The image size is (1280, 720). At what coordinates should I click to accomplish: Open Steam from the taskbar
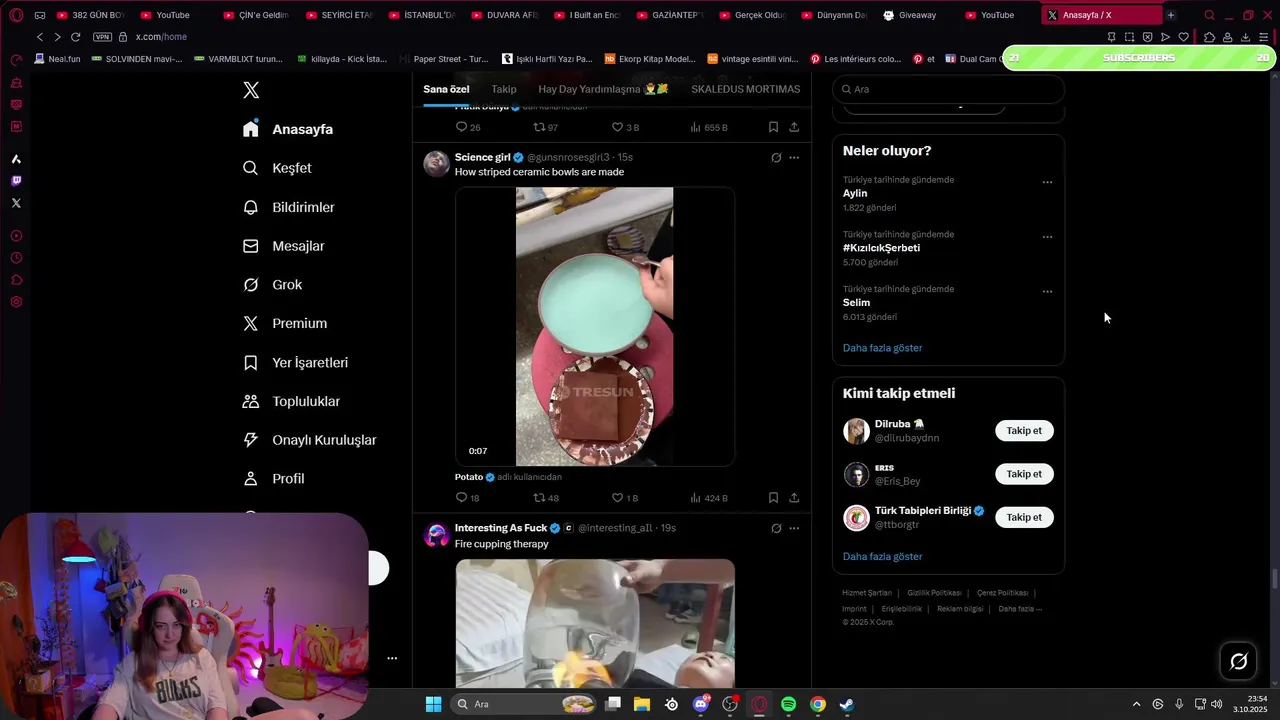click(x=846, y=704)
